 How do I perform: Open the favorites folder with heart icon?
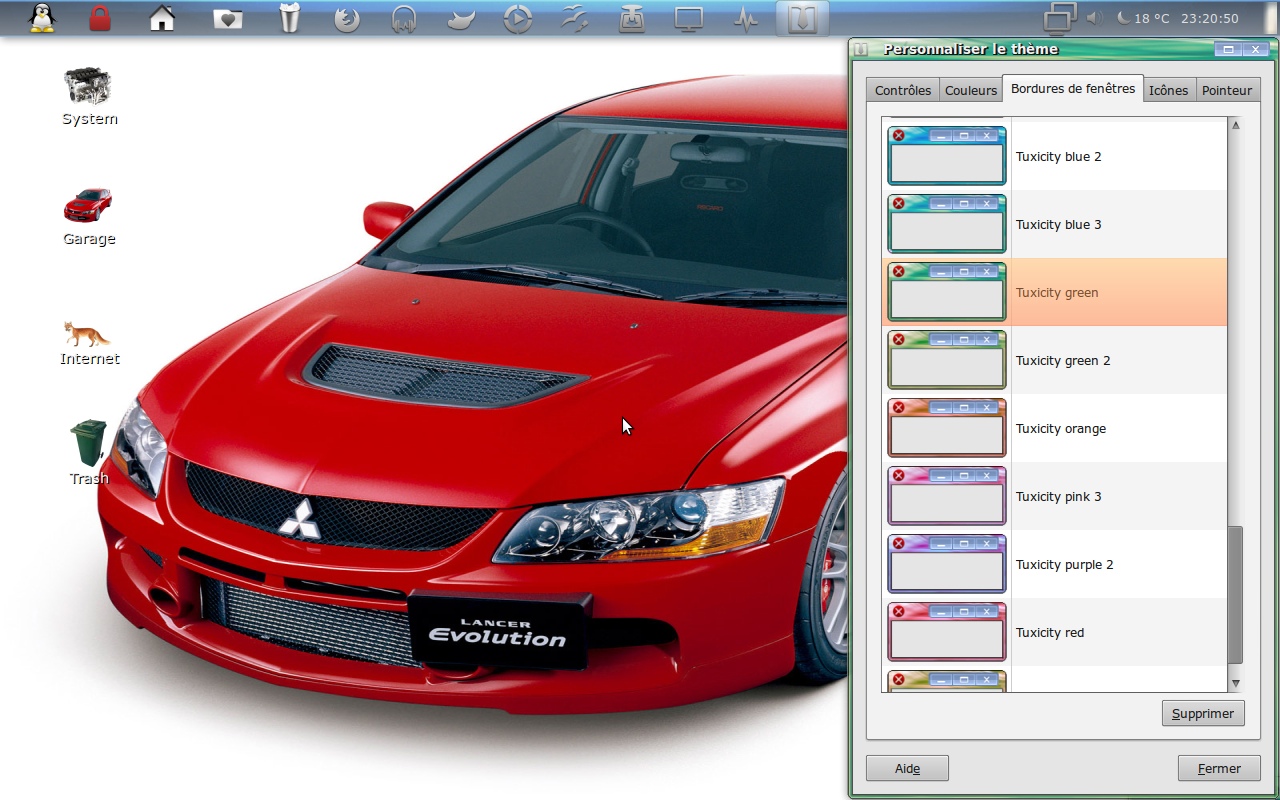point(228,19)
